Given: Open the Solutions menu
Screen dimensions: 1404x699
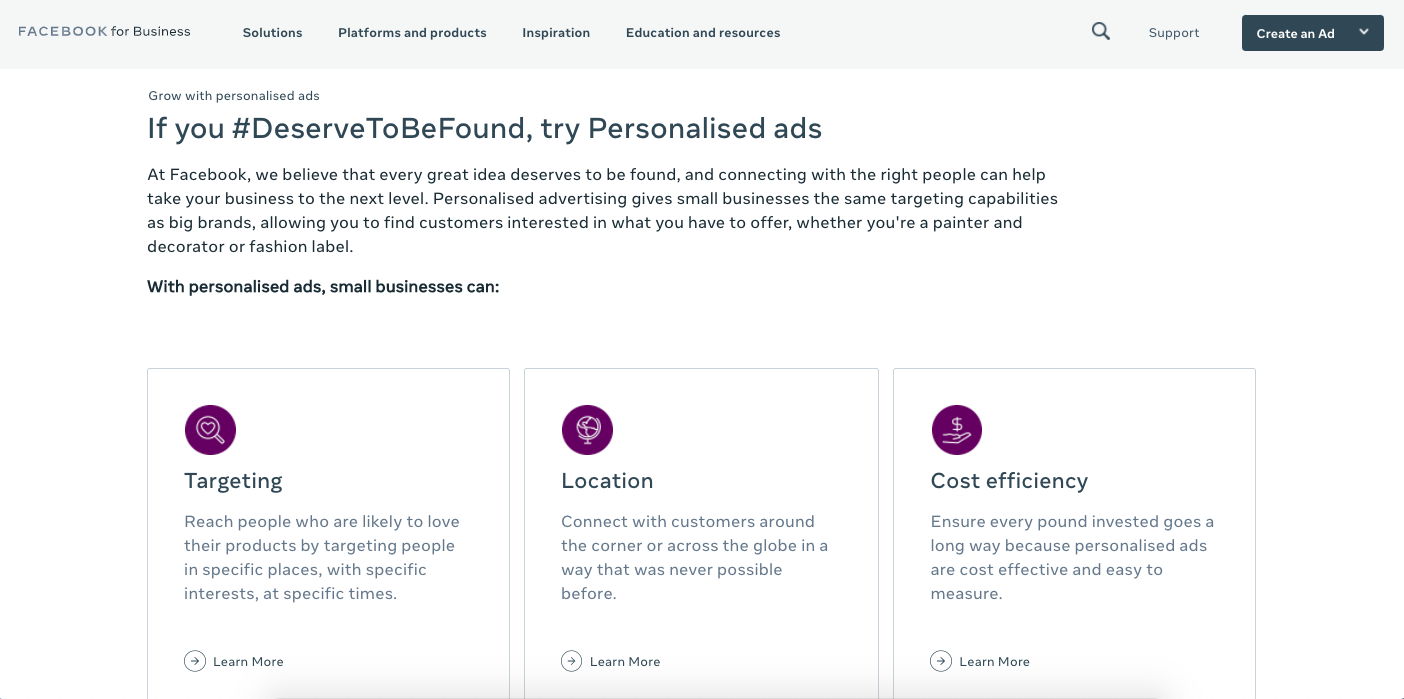Looking at the screenshot, I should pyautogui.click(x=272, y=33).
